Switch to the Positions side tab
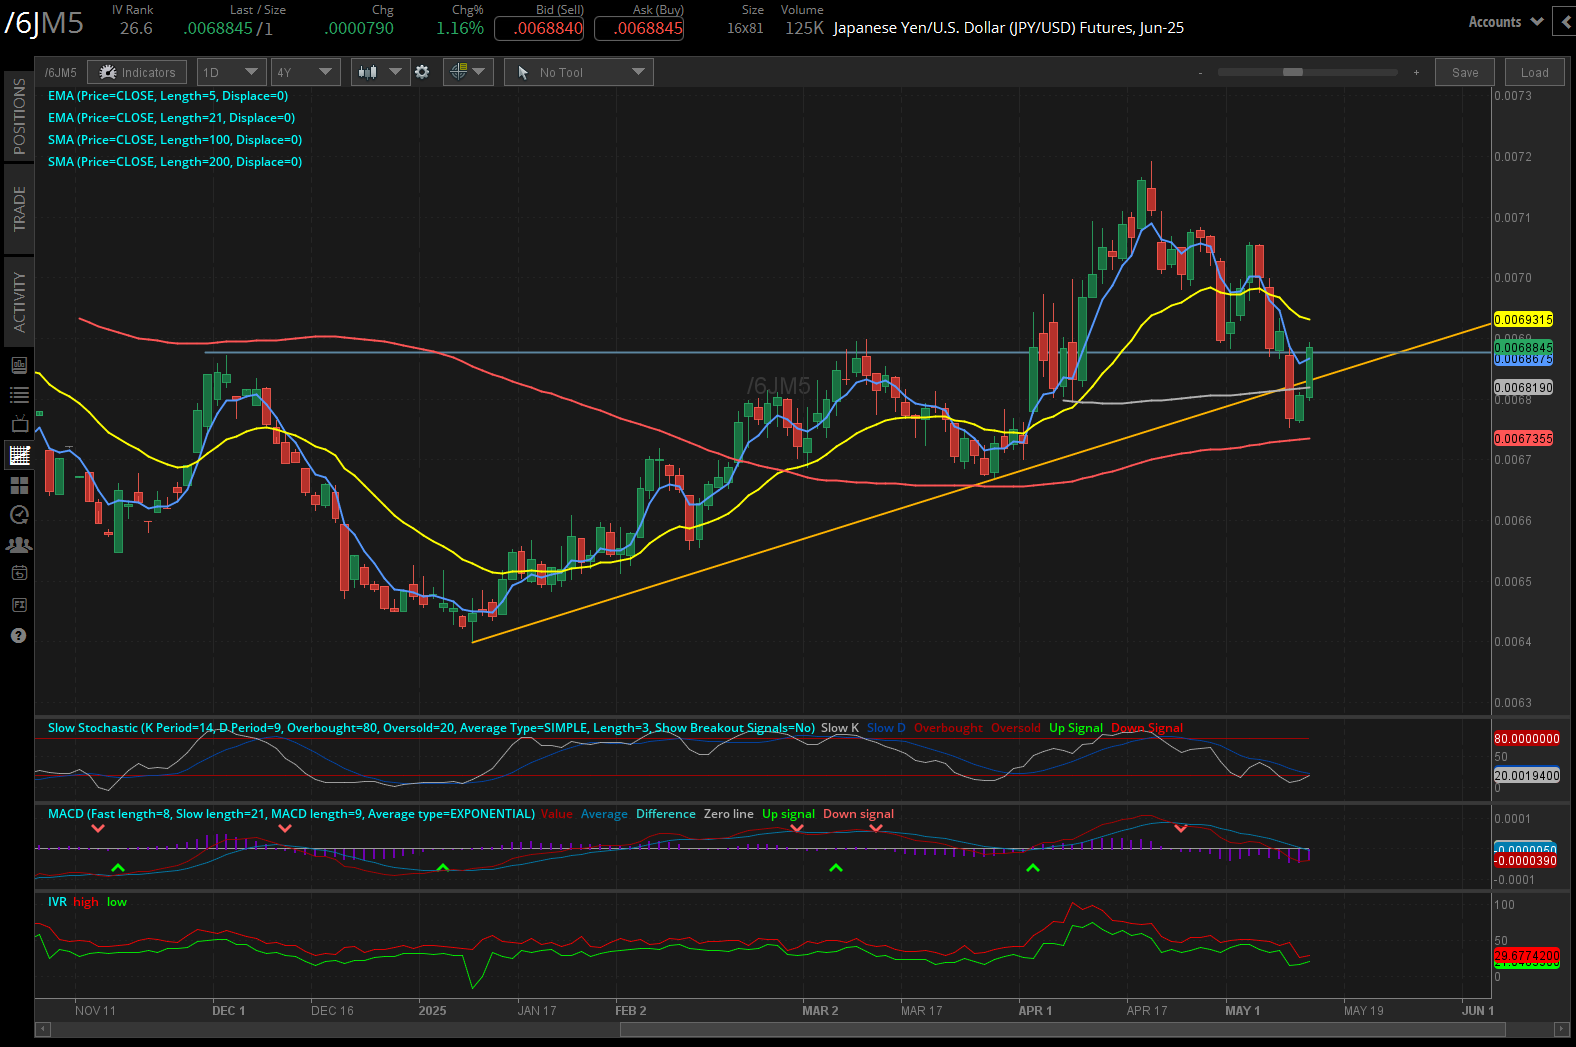Screen dimensions: 1576x1047 (x=19, y=116)
